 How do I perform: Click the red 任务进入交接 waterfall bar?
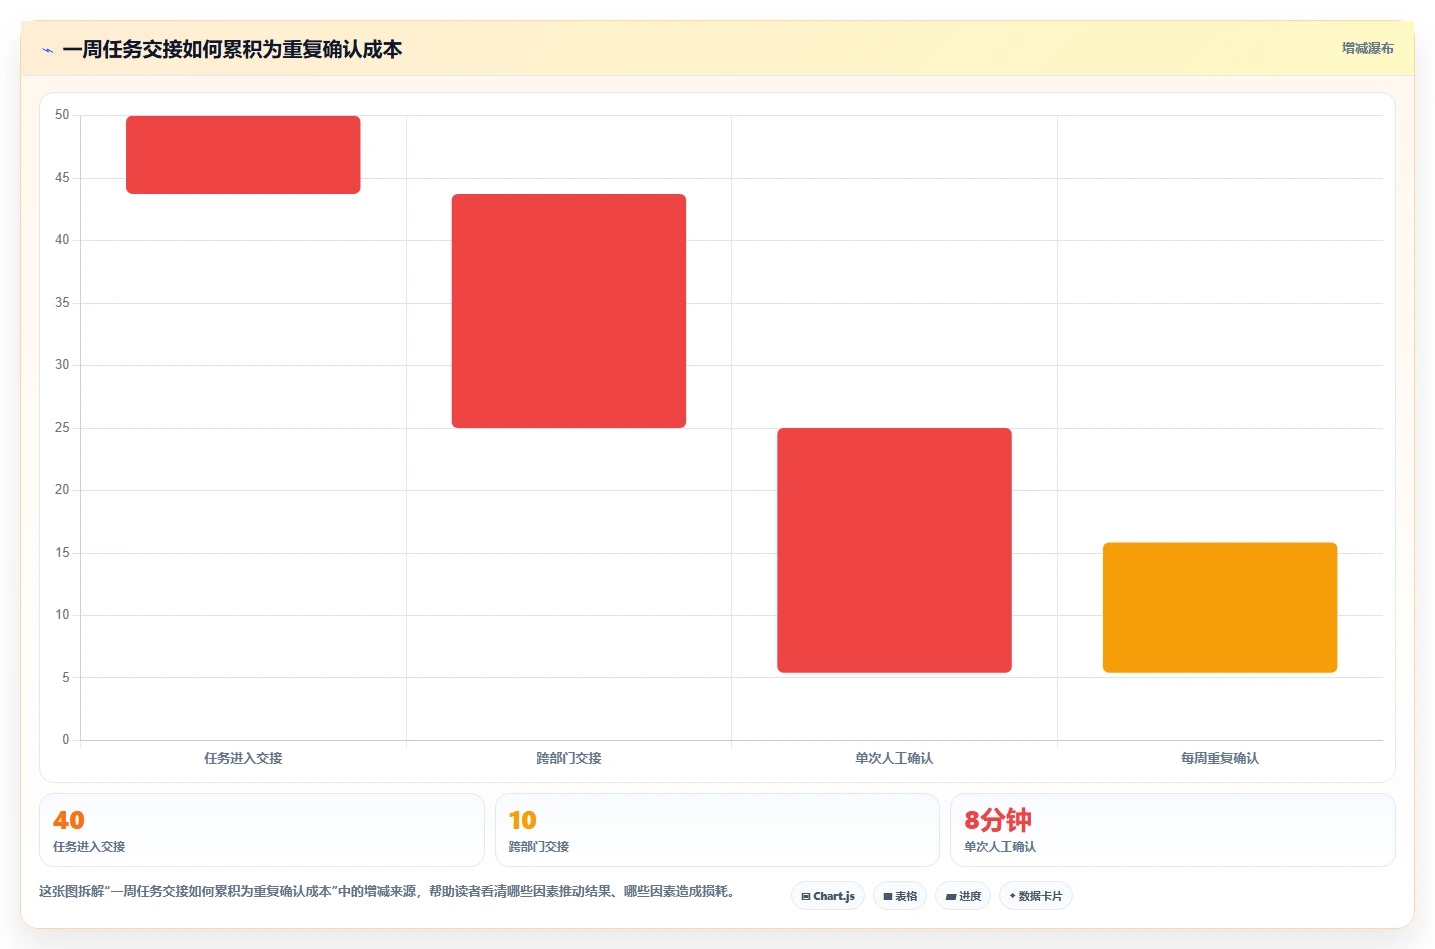point(243,155)
